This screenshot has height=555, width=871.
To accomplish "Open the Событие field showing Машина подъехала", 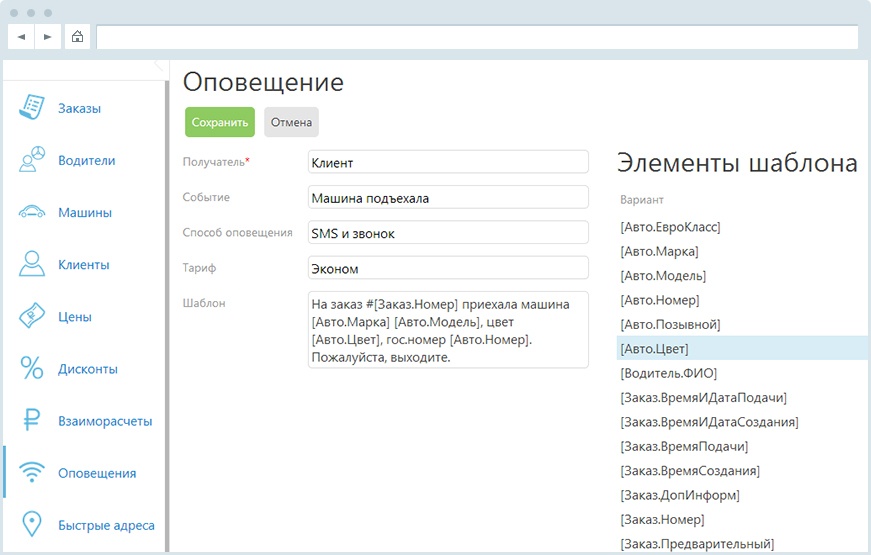I will coord(448,198).
